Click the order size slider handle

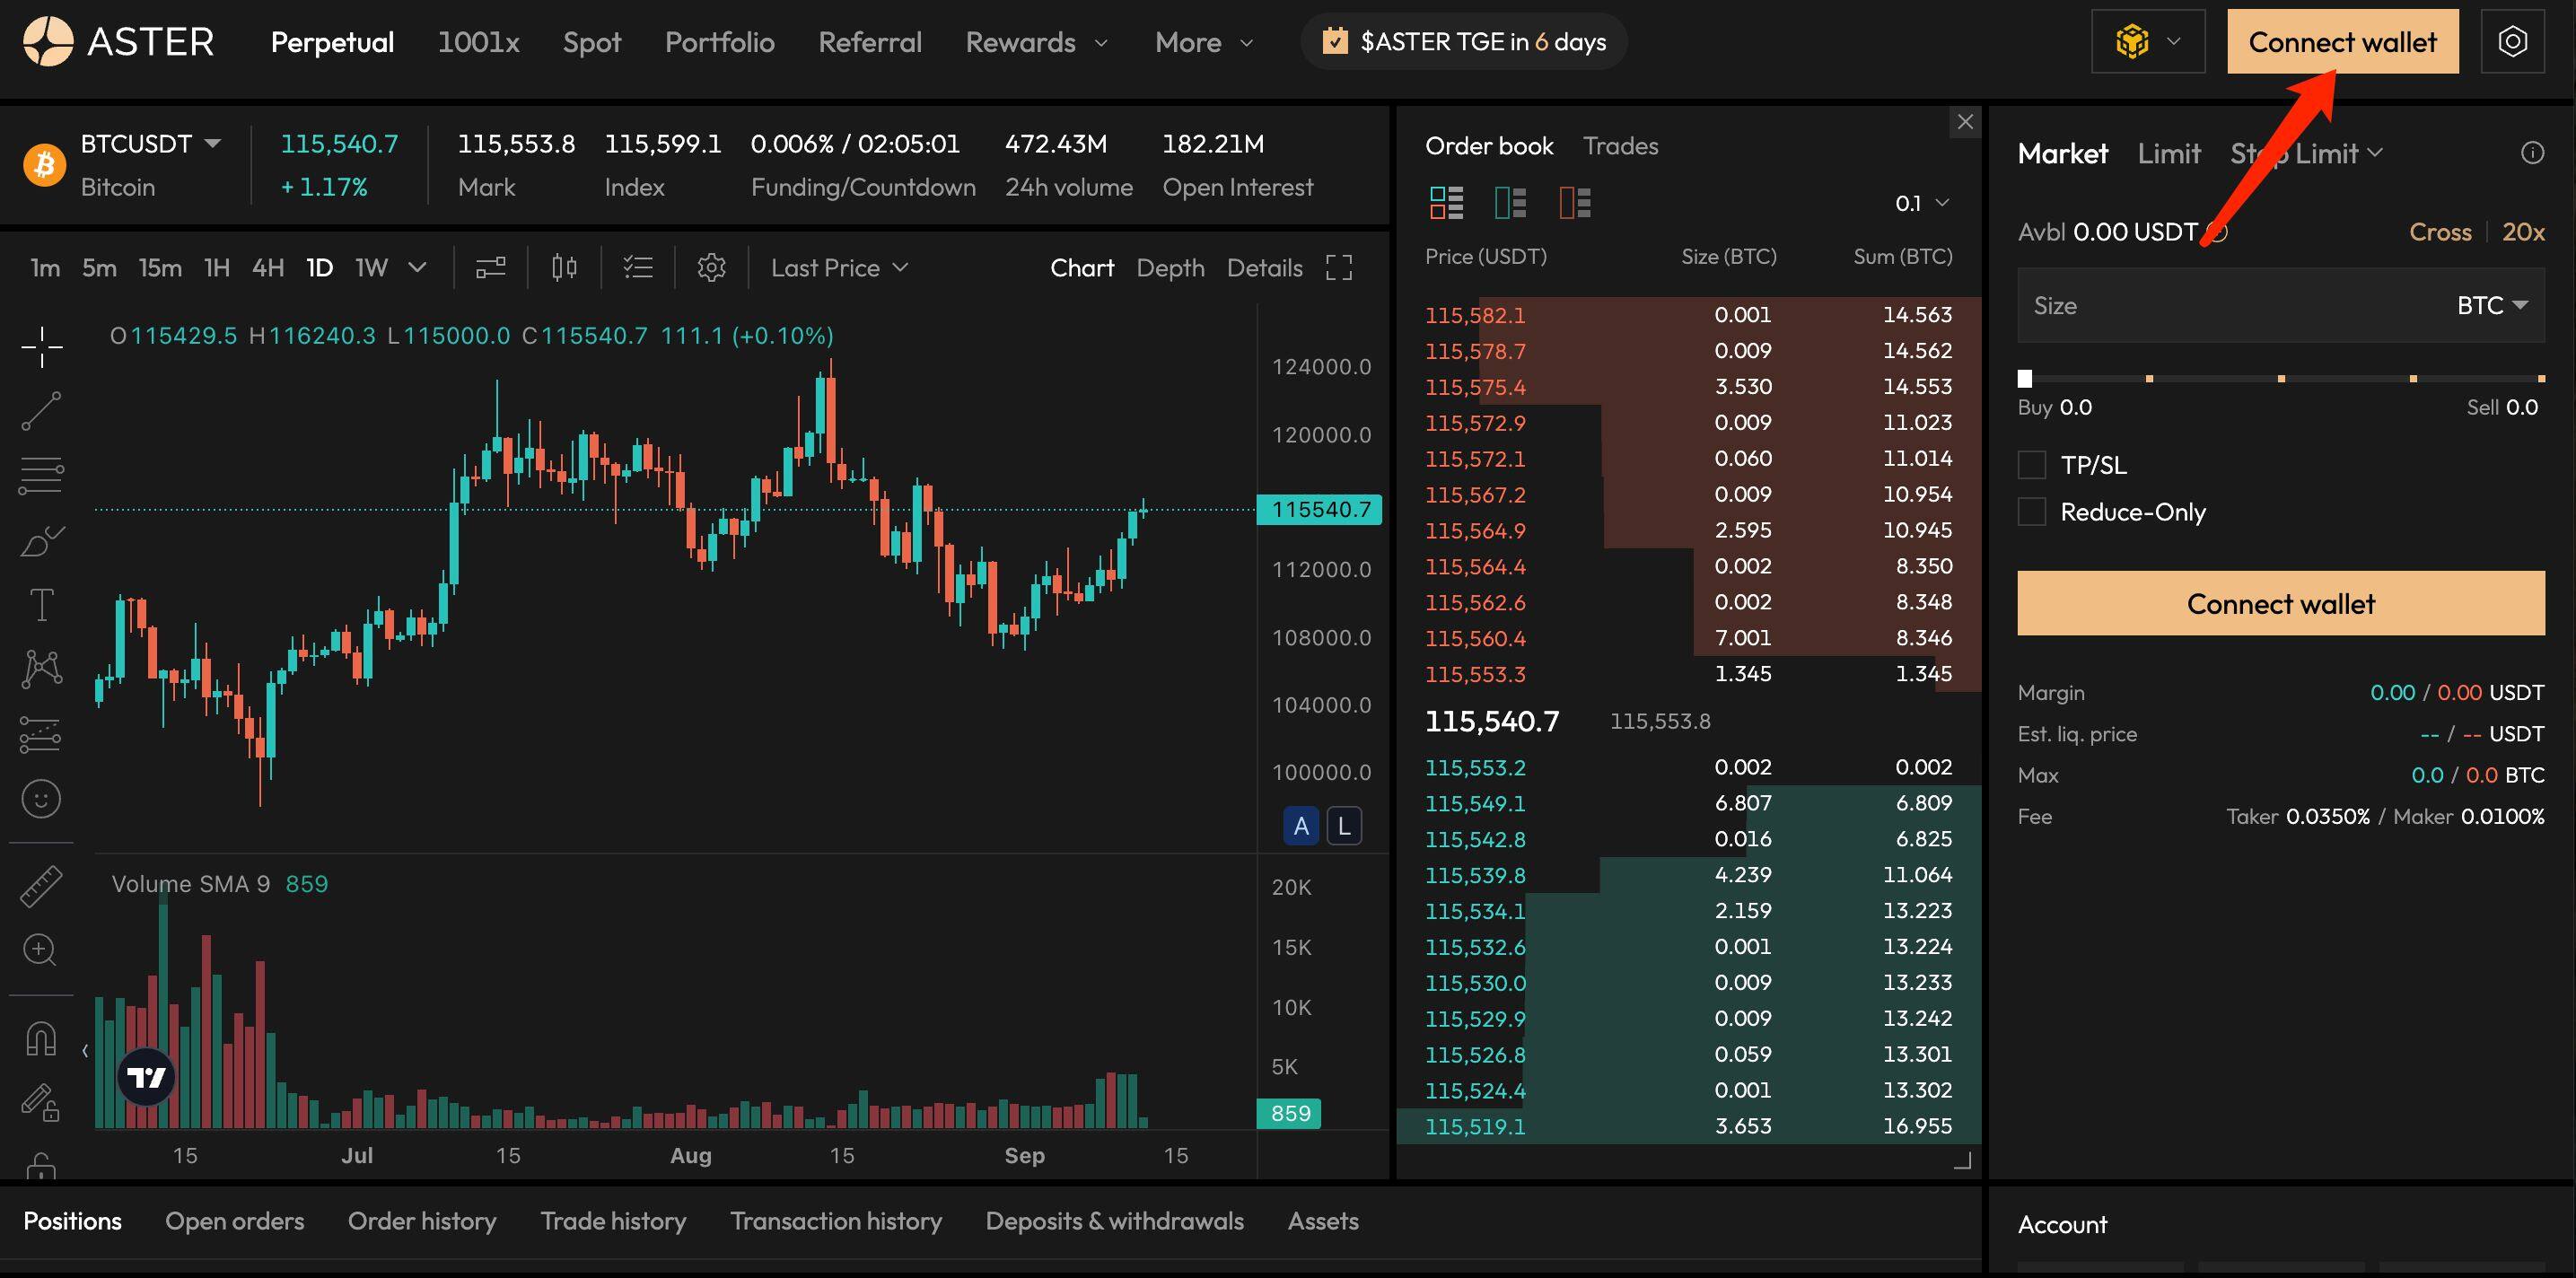pos(2025,378)
